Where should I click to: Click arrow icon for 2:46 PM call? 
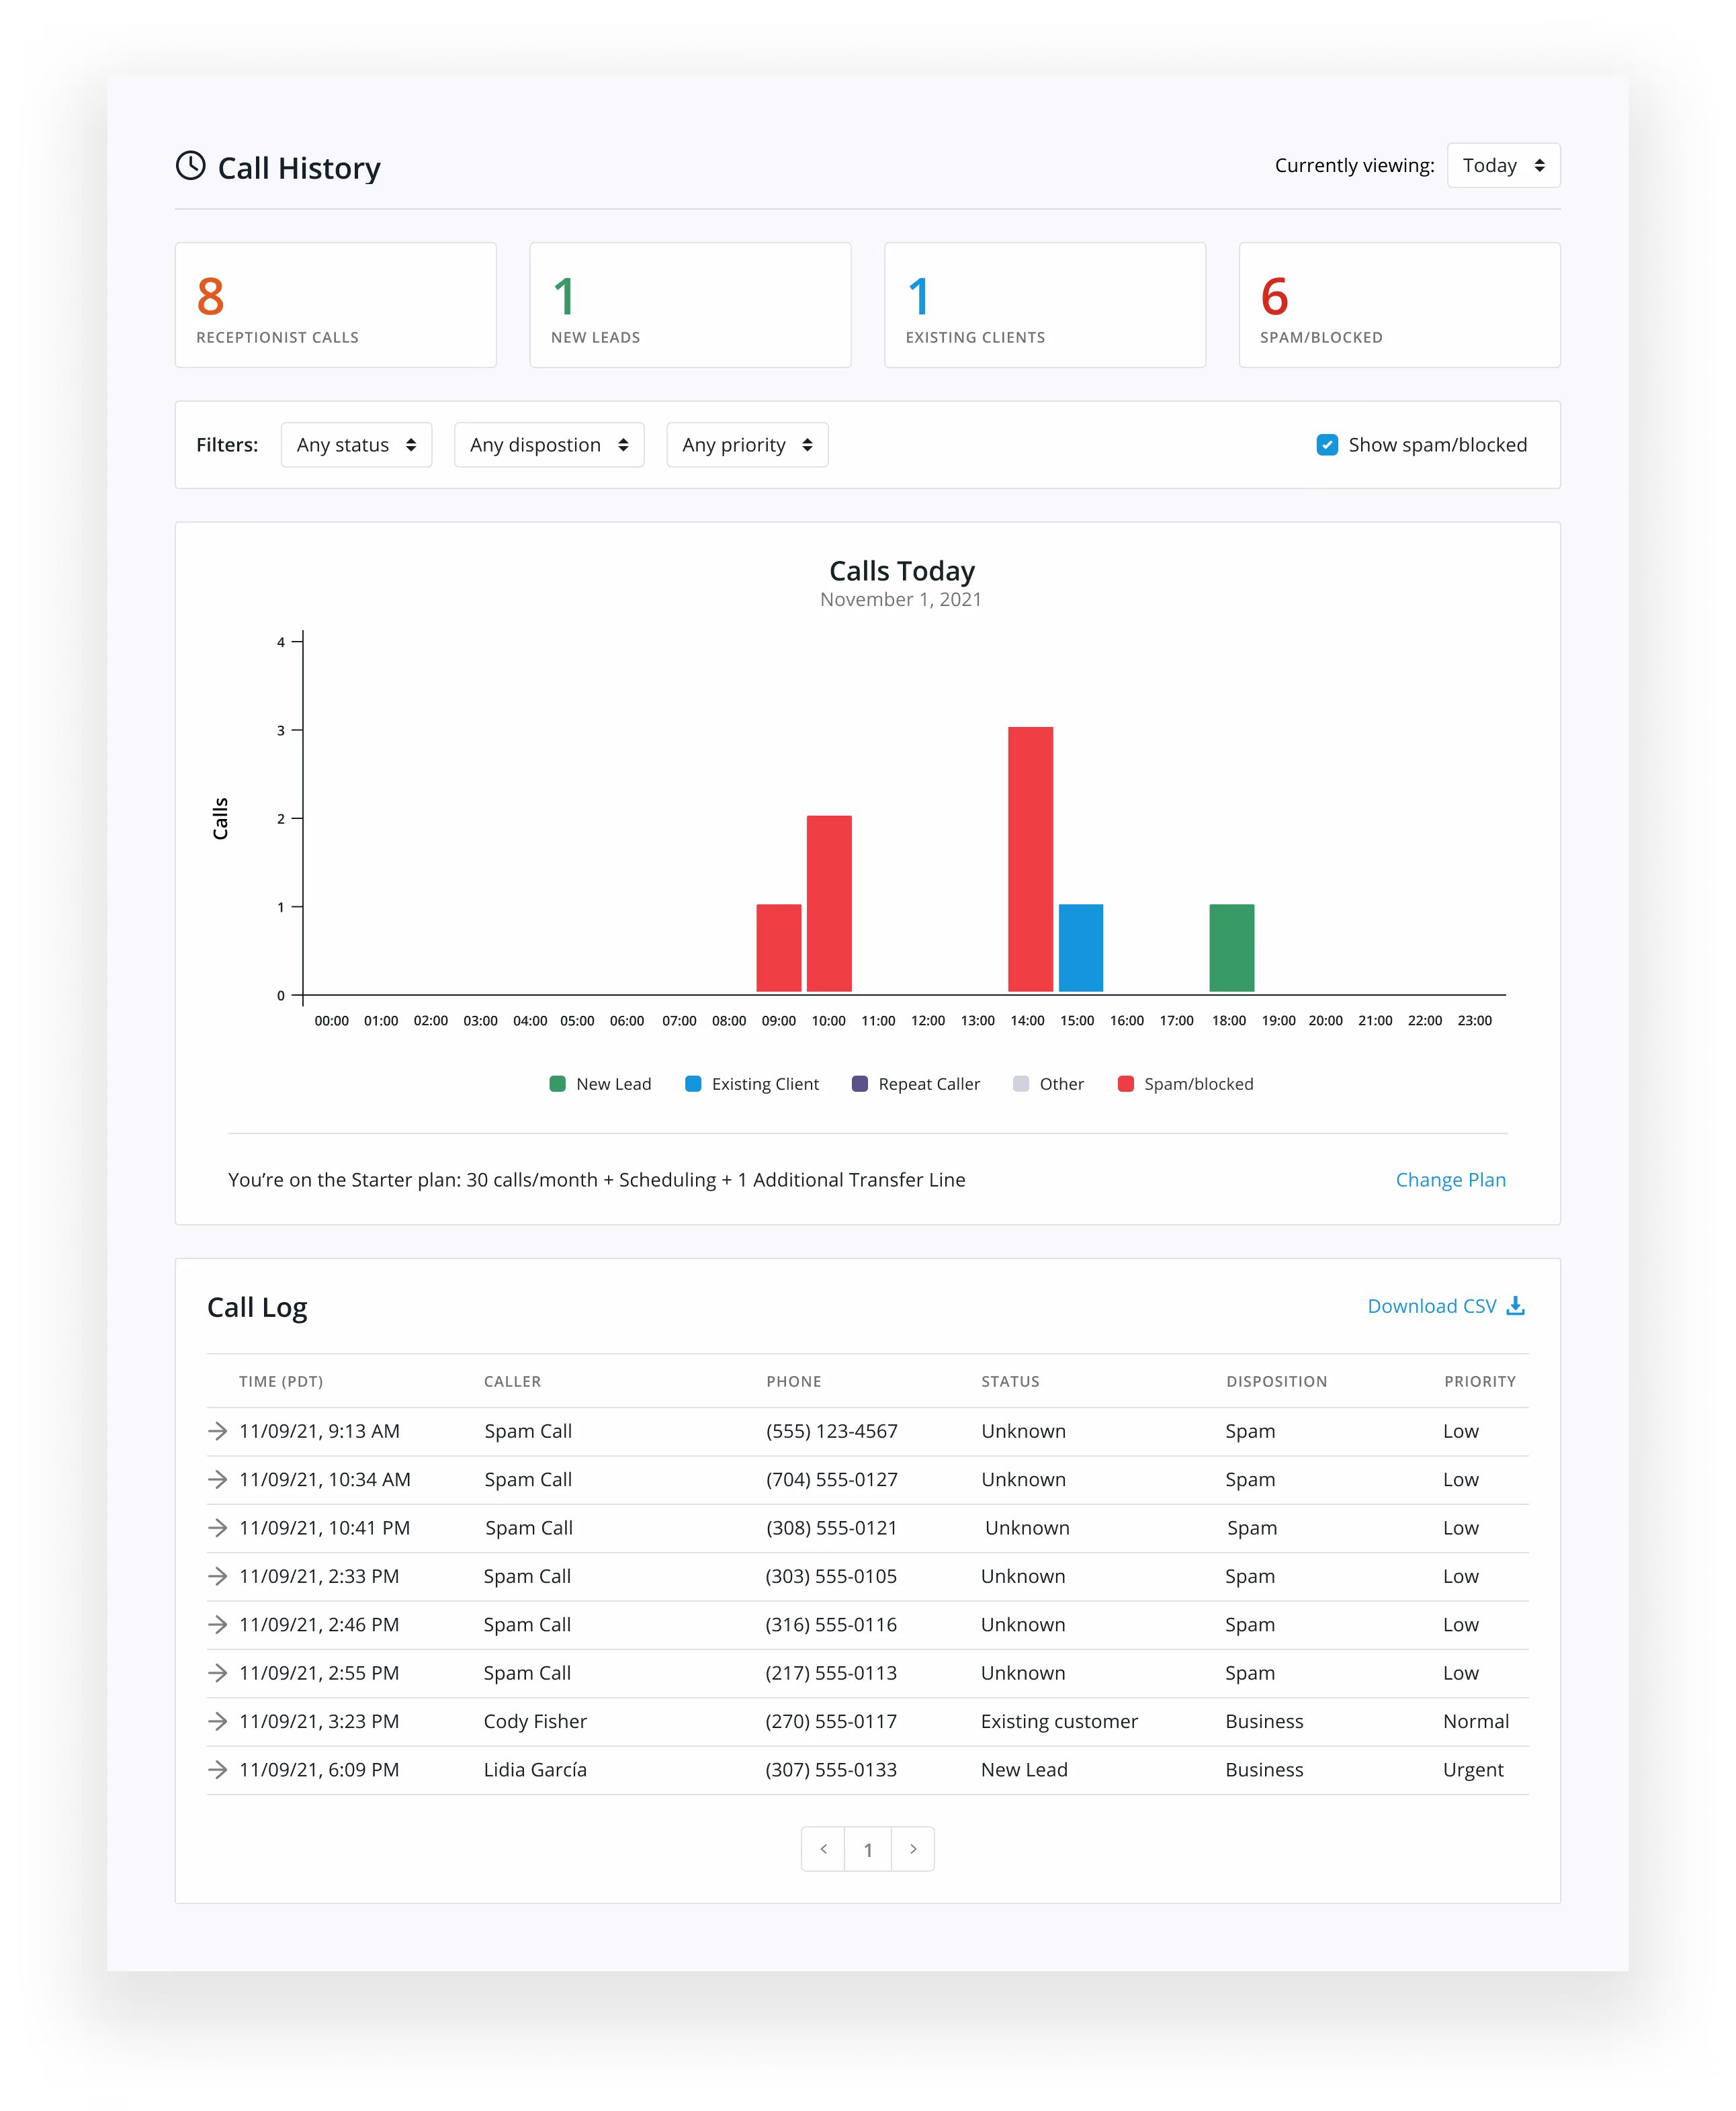click(217, 1624)
